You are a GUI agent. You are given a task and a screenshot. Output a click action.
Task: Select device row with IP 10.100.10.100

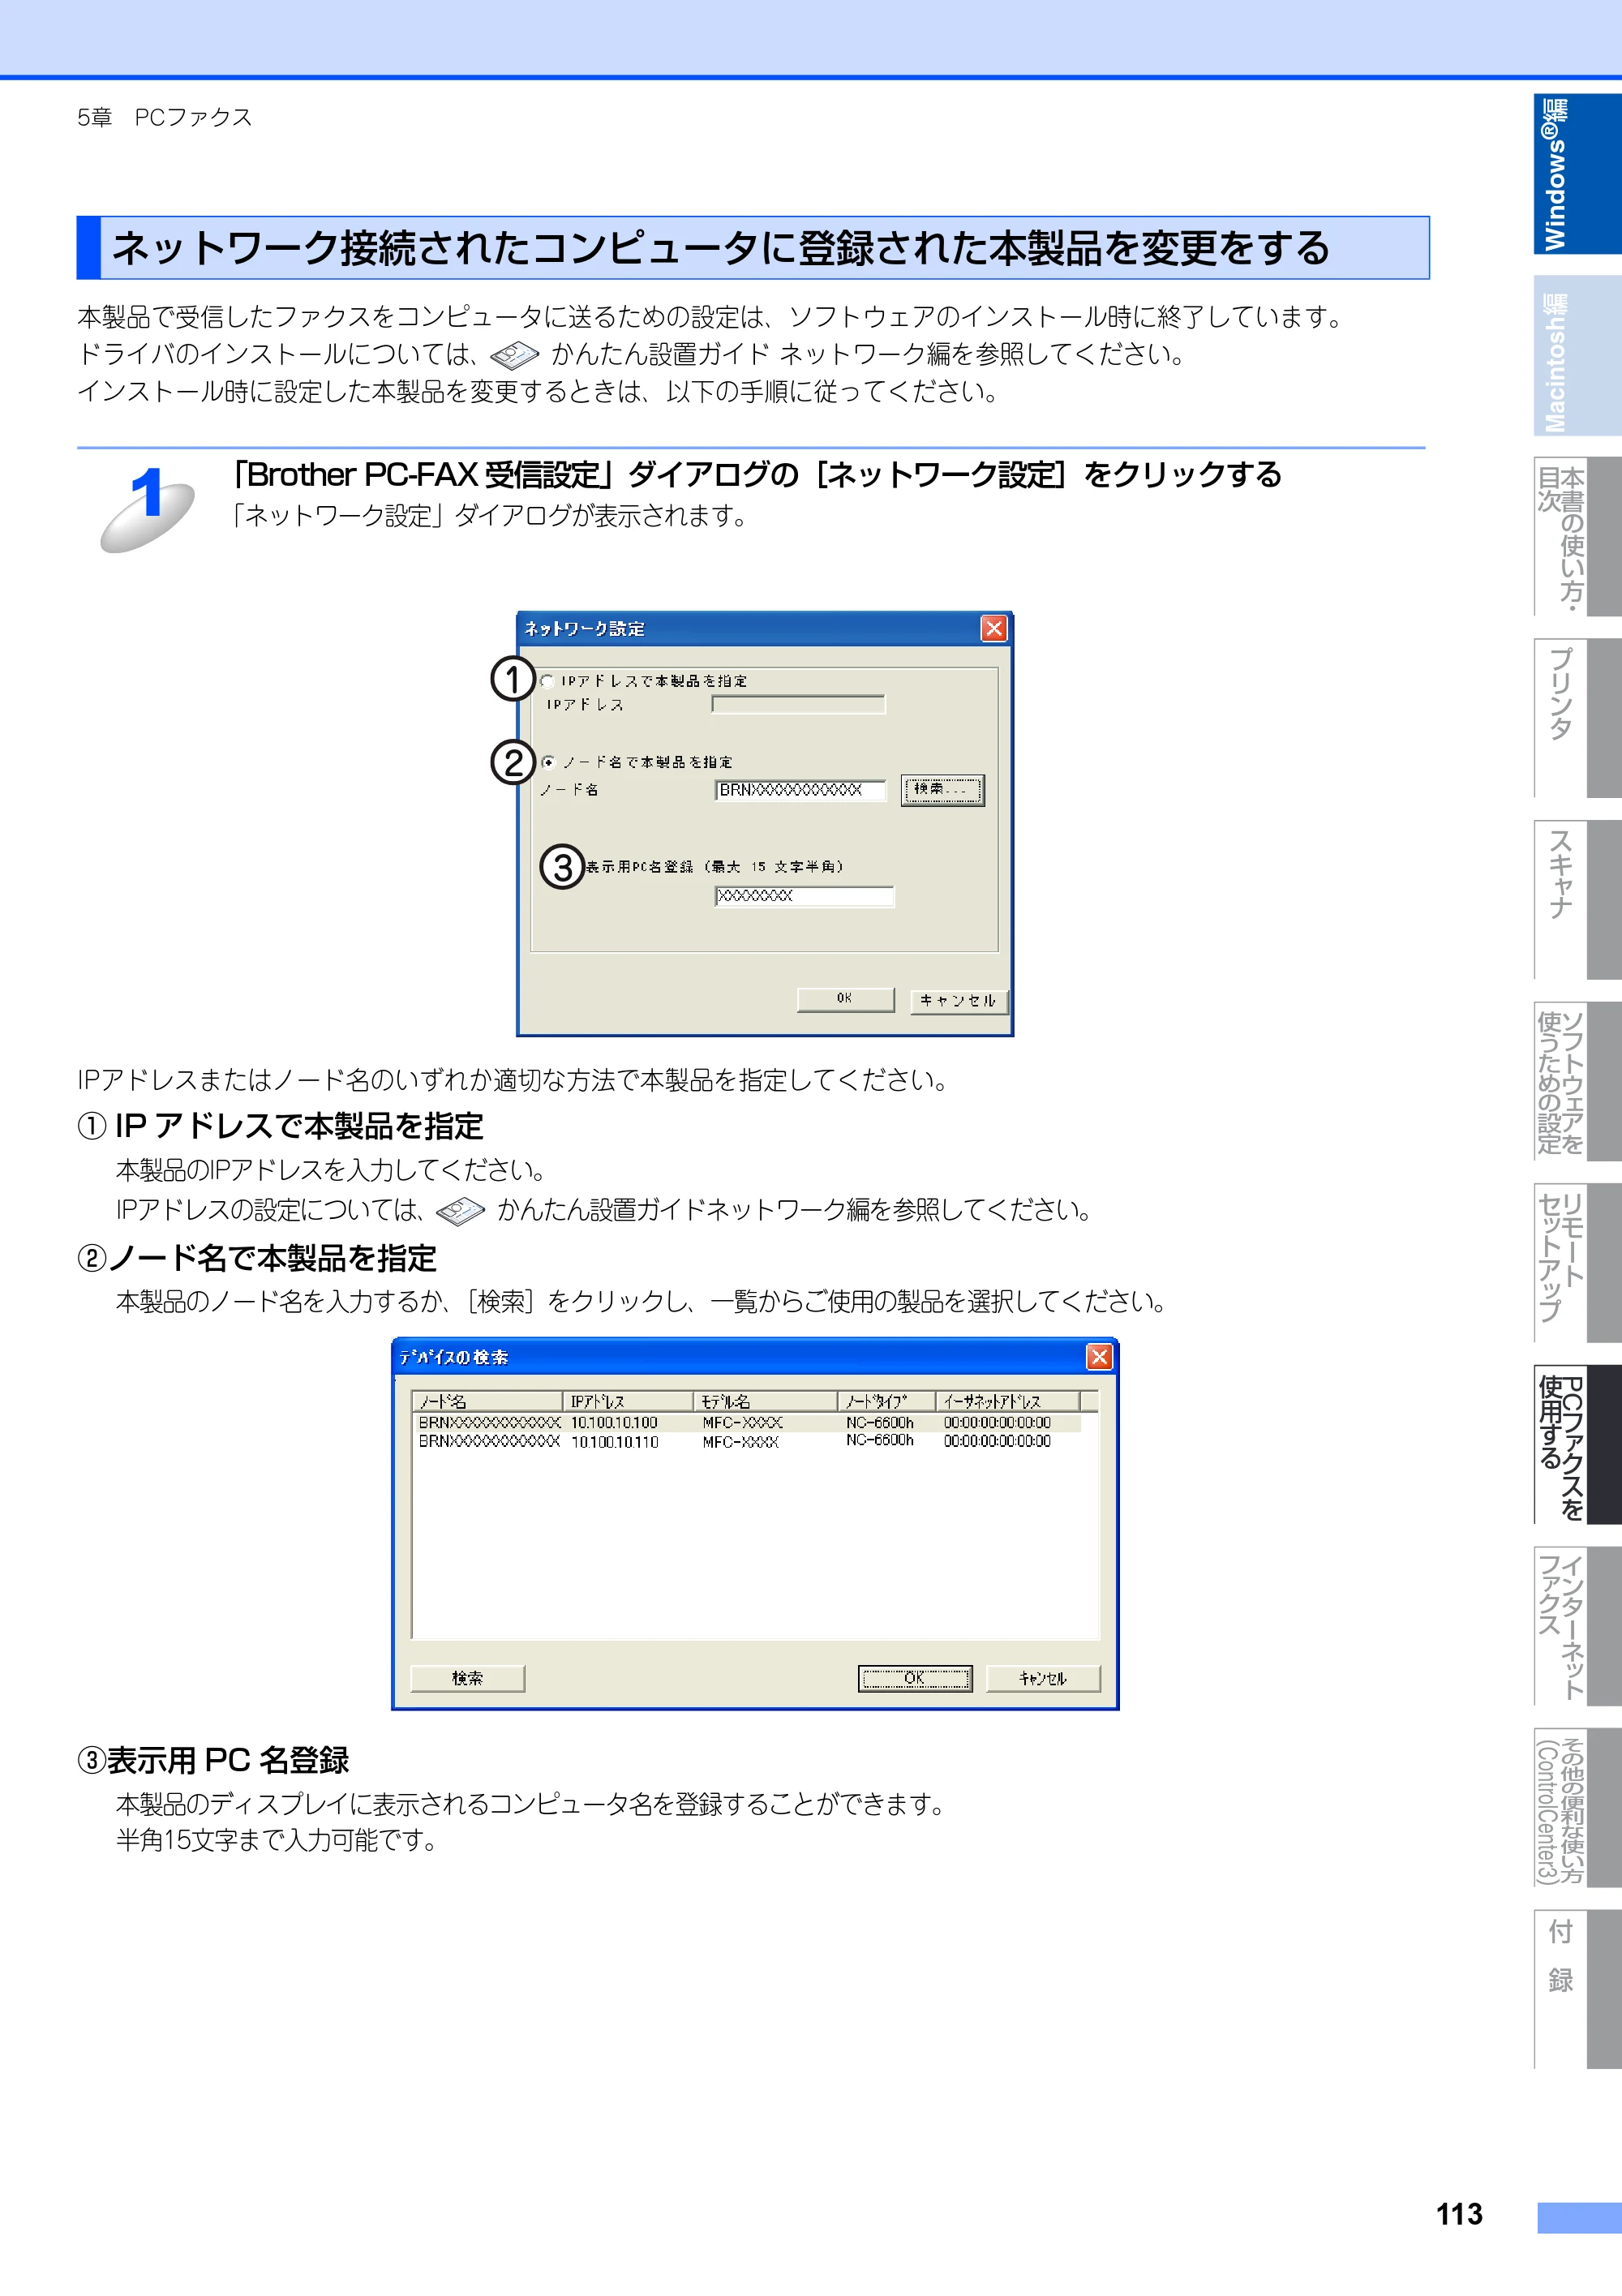click(x=747, y=1422)
